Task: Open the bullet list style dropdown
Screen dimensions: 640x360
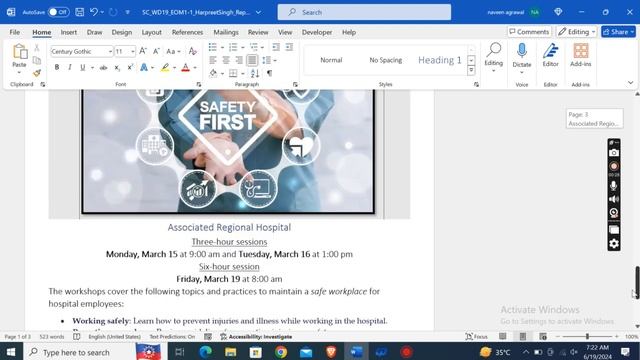Action: [222, 47]
